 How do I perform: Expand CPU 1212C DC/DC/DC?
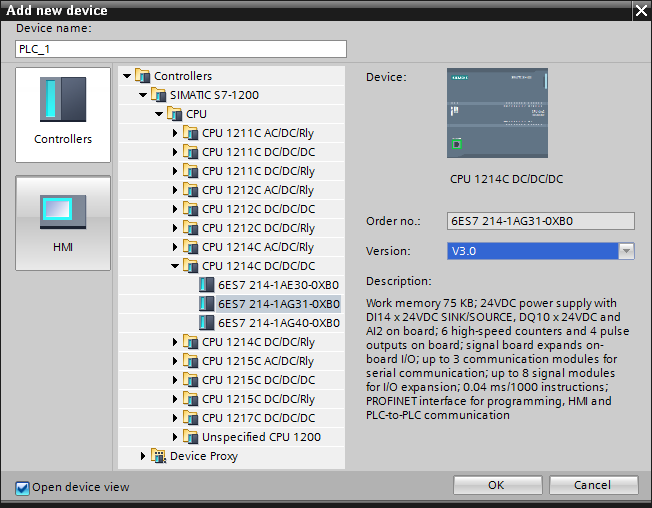[175, 209]
